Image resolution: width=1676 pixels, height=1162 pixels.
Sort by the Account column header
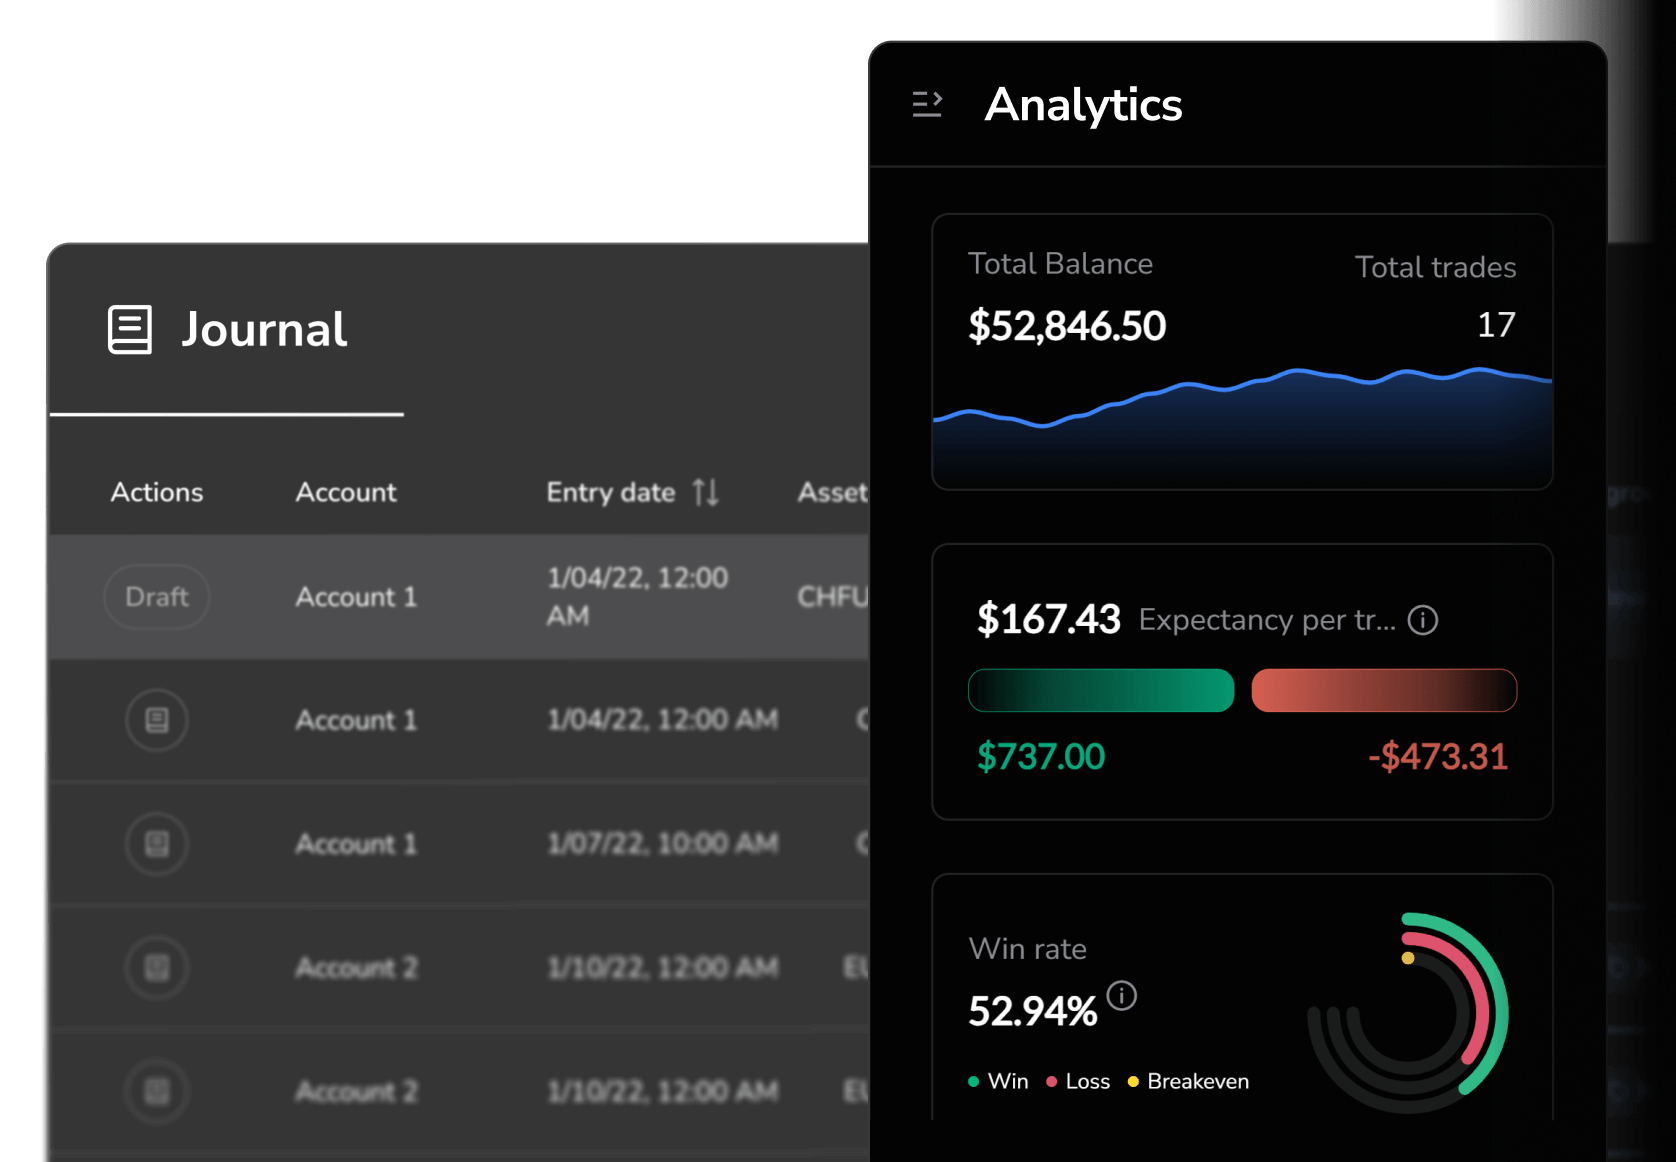[x=345, y=492]
